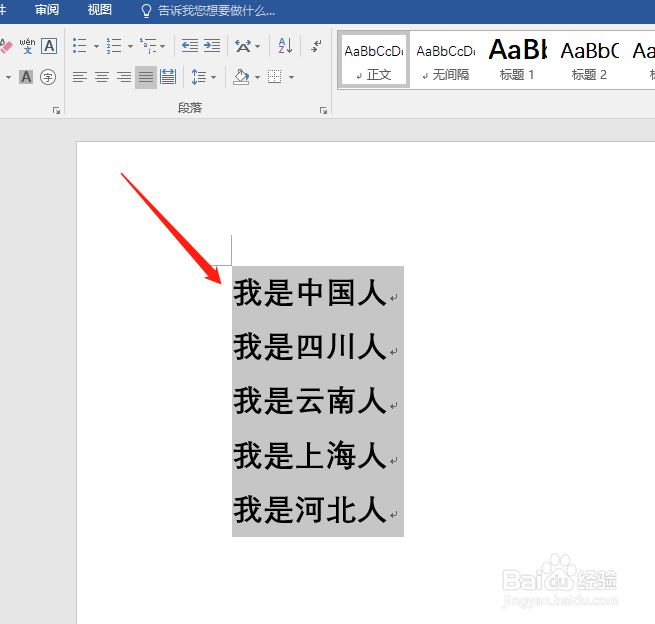Open the dropdown arrow left of Character Shading

click(x=8, y=77)
